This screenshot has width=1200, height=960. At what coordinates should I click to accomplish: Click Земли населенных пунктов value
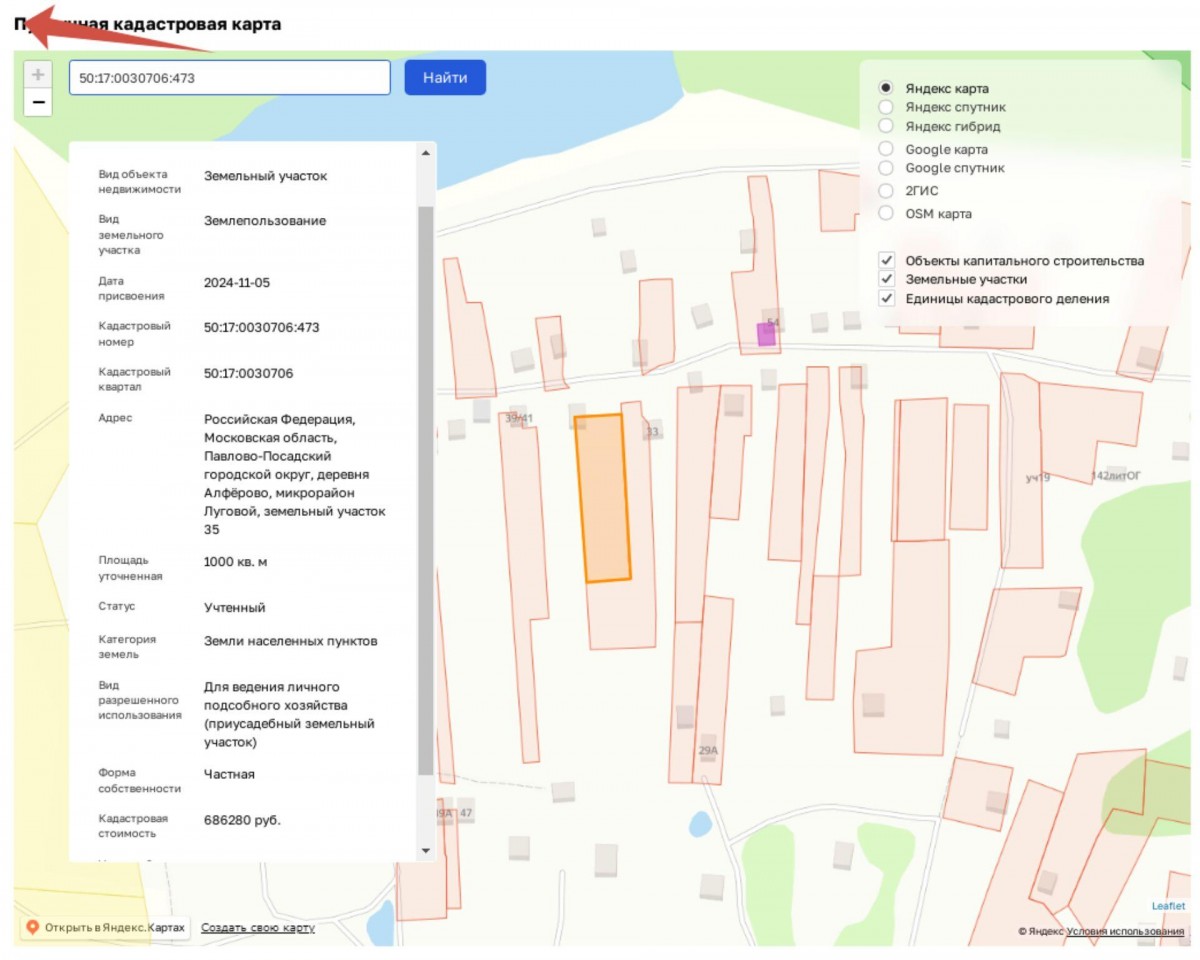point(291,641)
